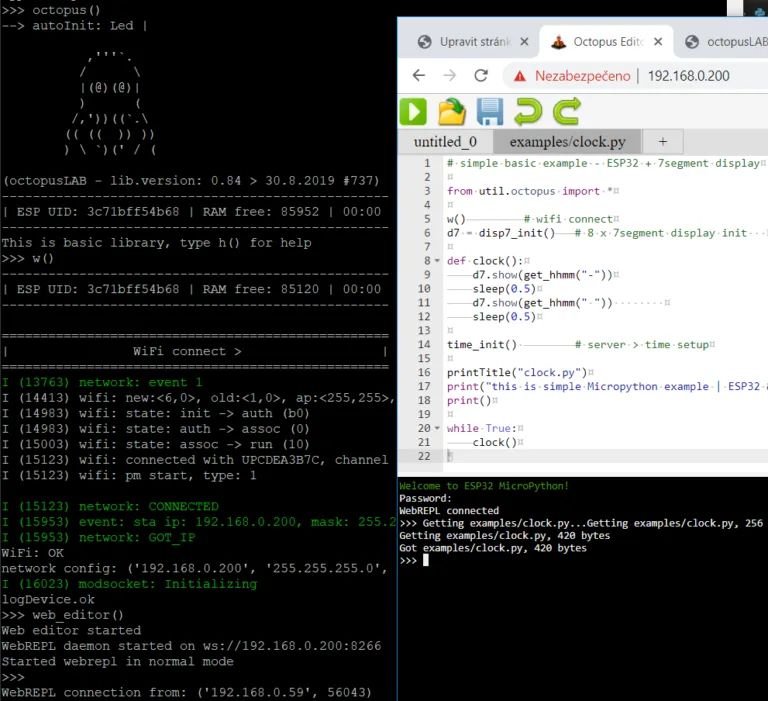Viewport: 768px width, 701px height.
Task: Click the from util.octopus import line
Action: (x=532, y=191)
